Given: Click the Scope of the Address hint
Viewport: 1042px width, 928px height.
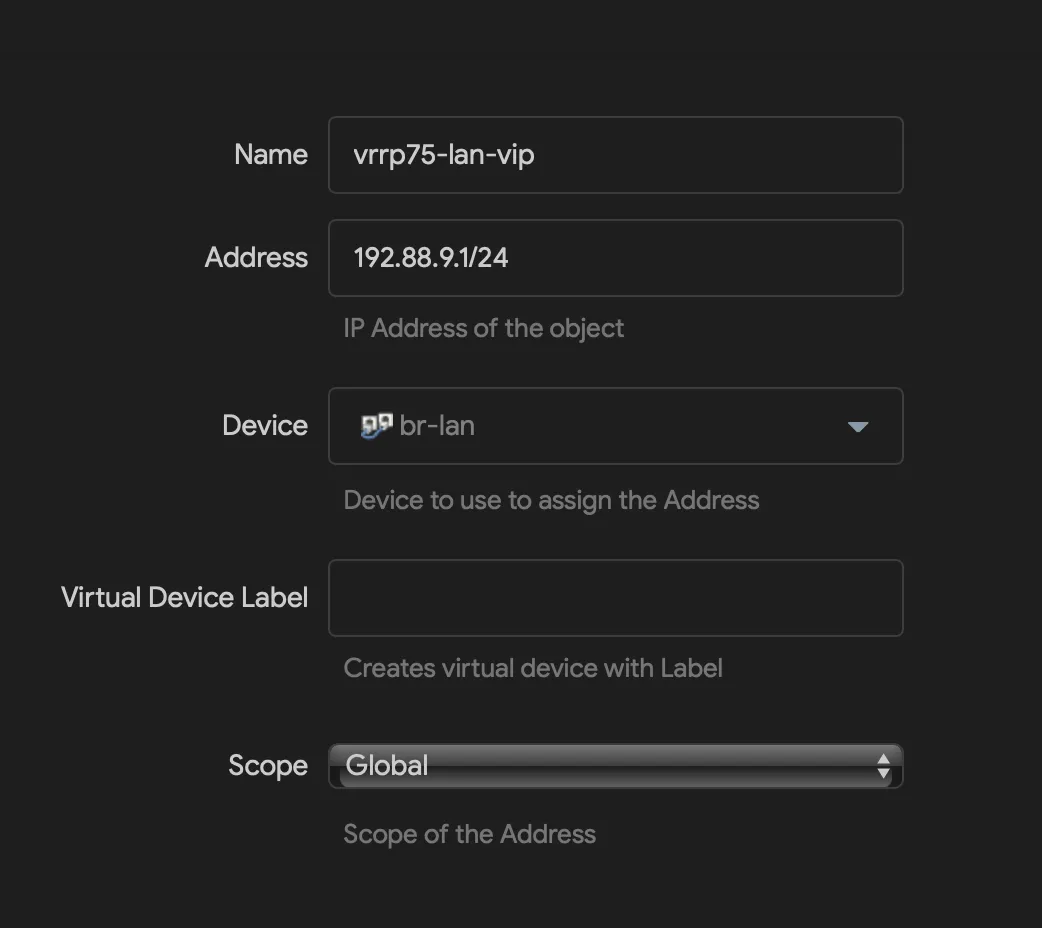Looking at the screenshot, I should 470,834.
